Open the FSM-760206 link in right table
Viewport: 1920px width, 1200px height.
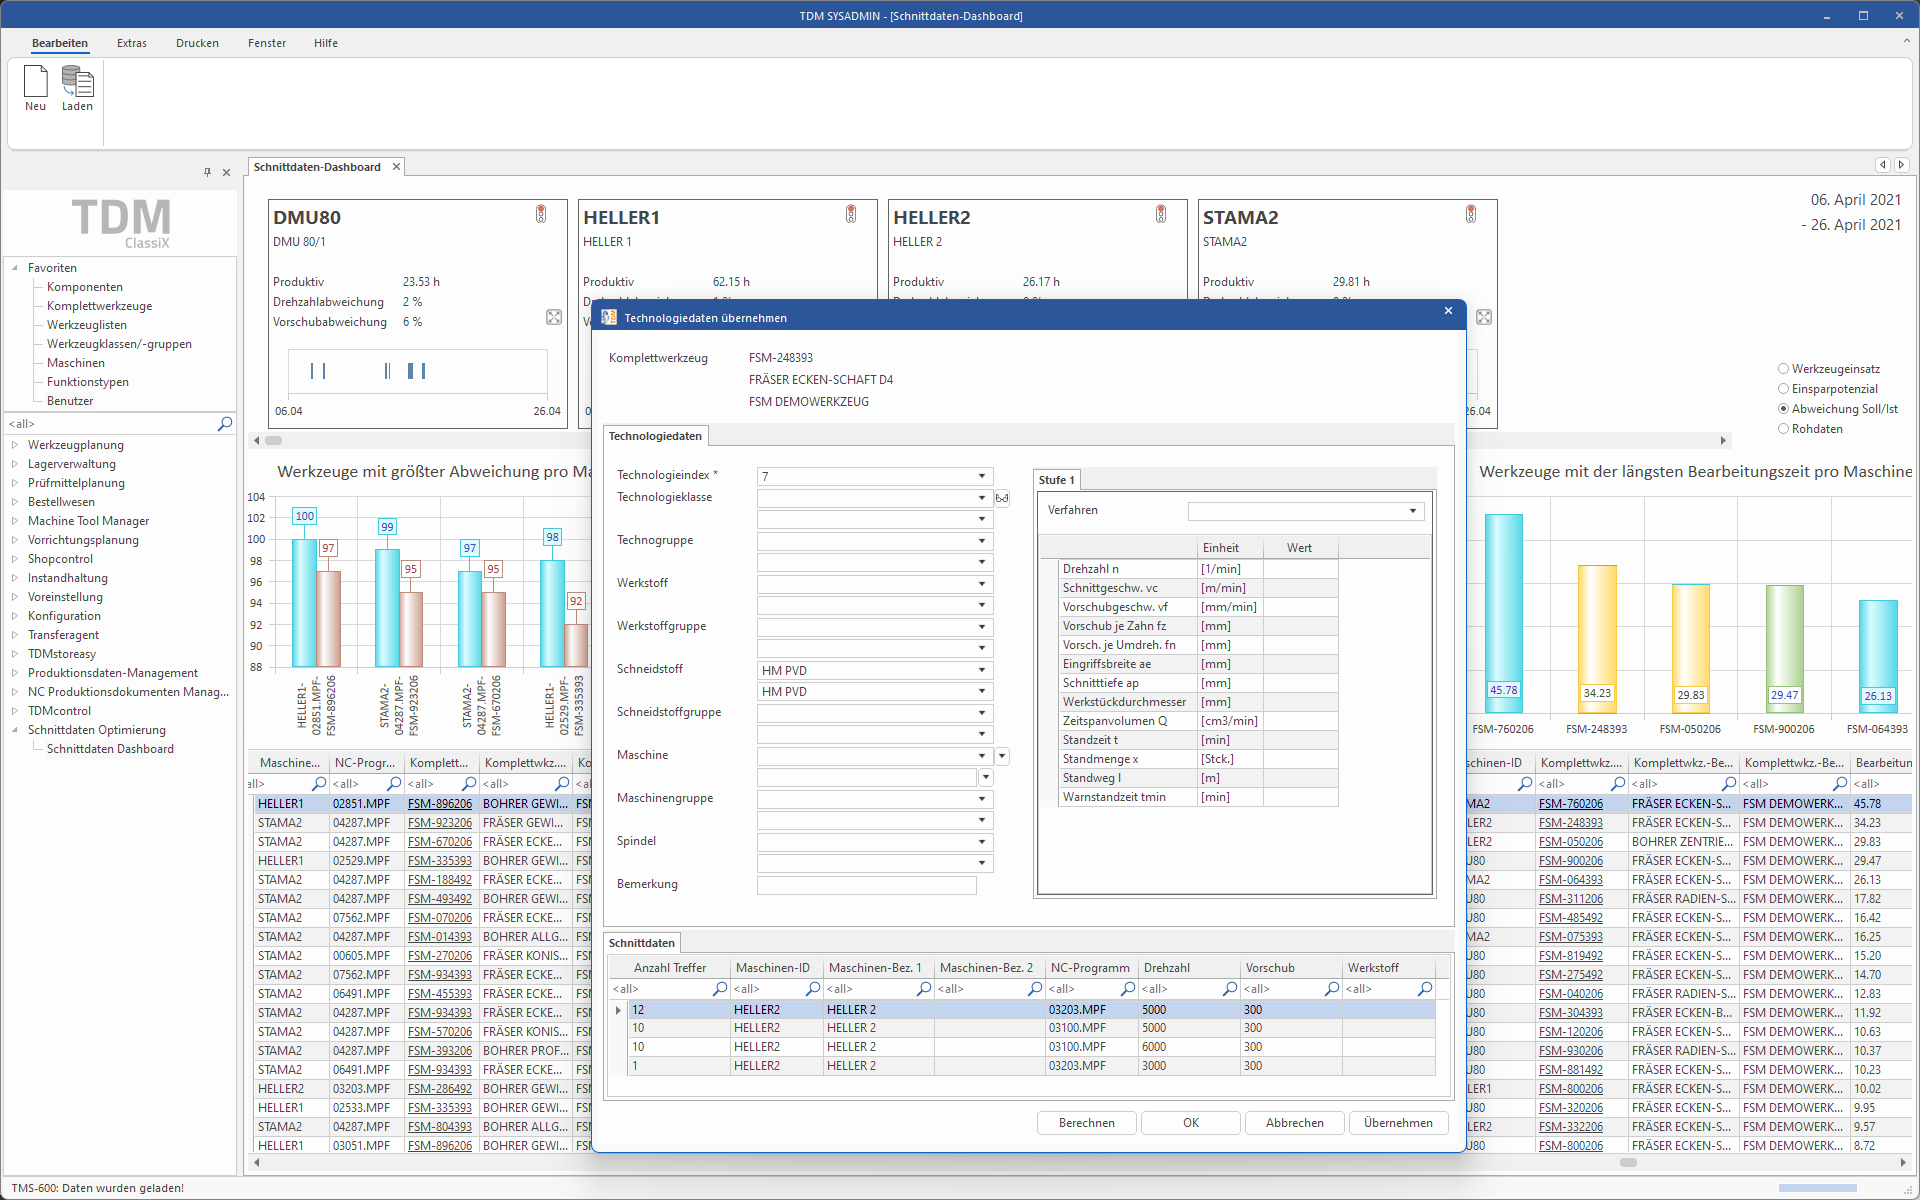(1571, 804)
